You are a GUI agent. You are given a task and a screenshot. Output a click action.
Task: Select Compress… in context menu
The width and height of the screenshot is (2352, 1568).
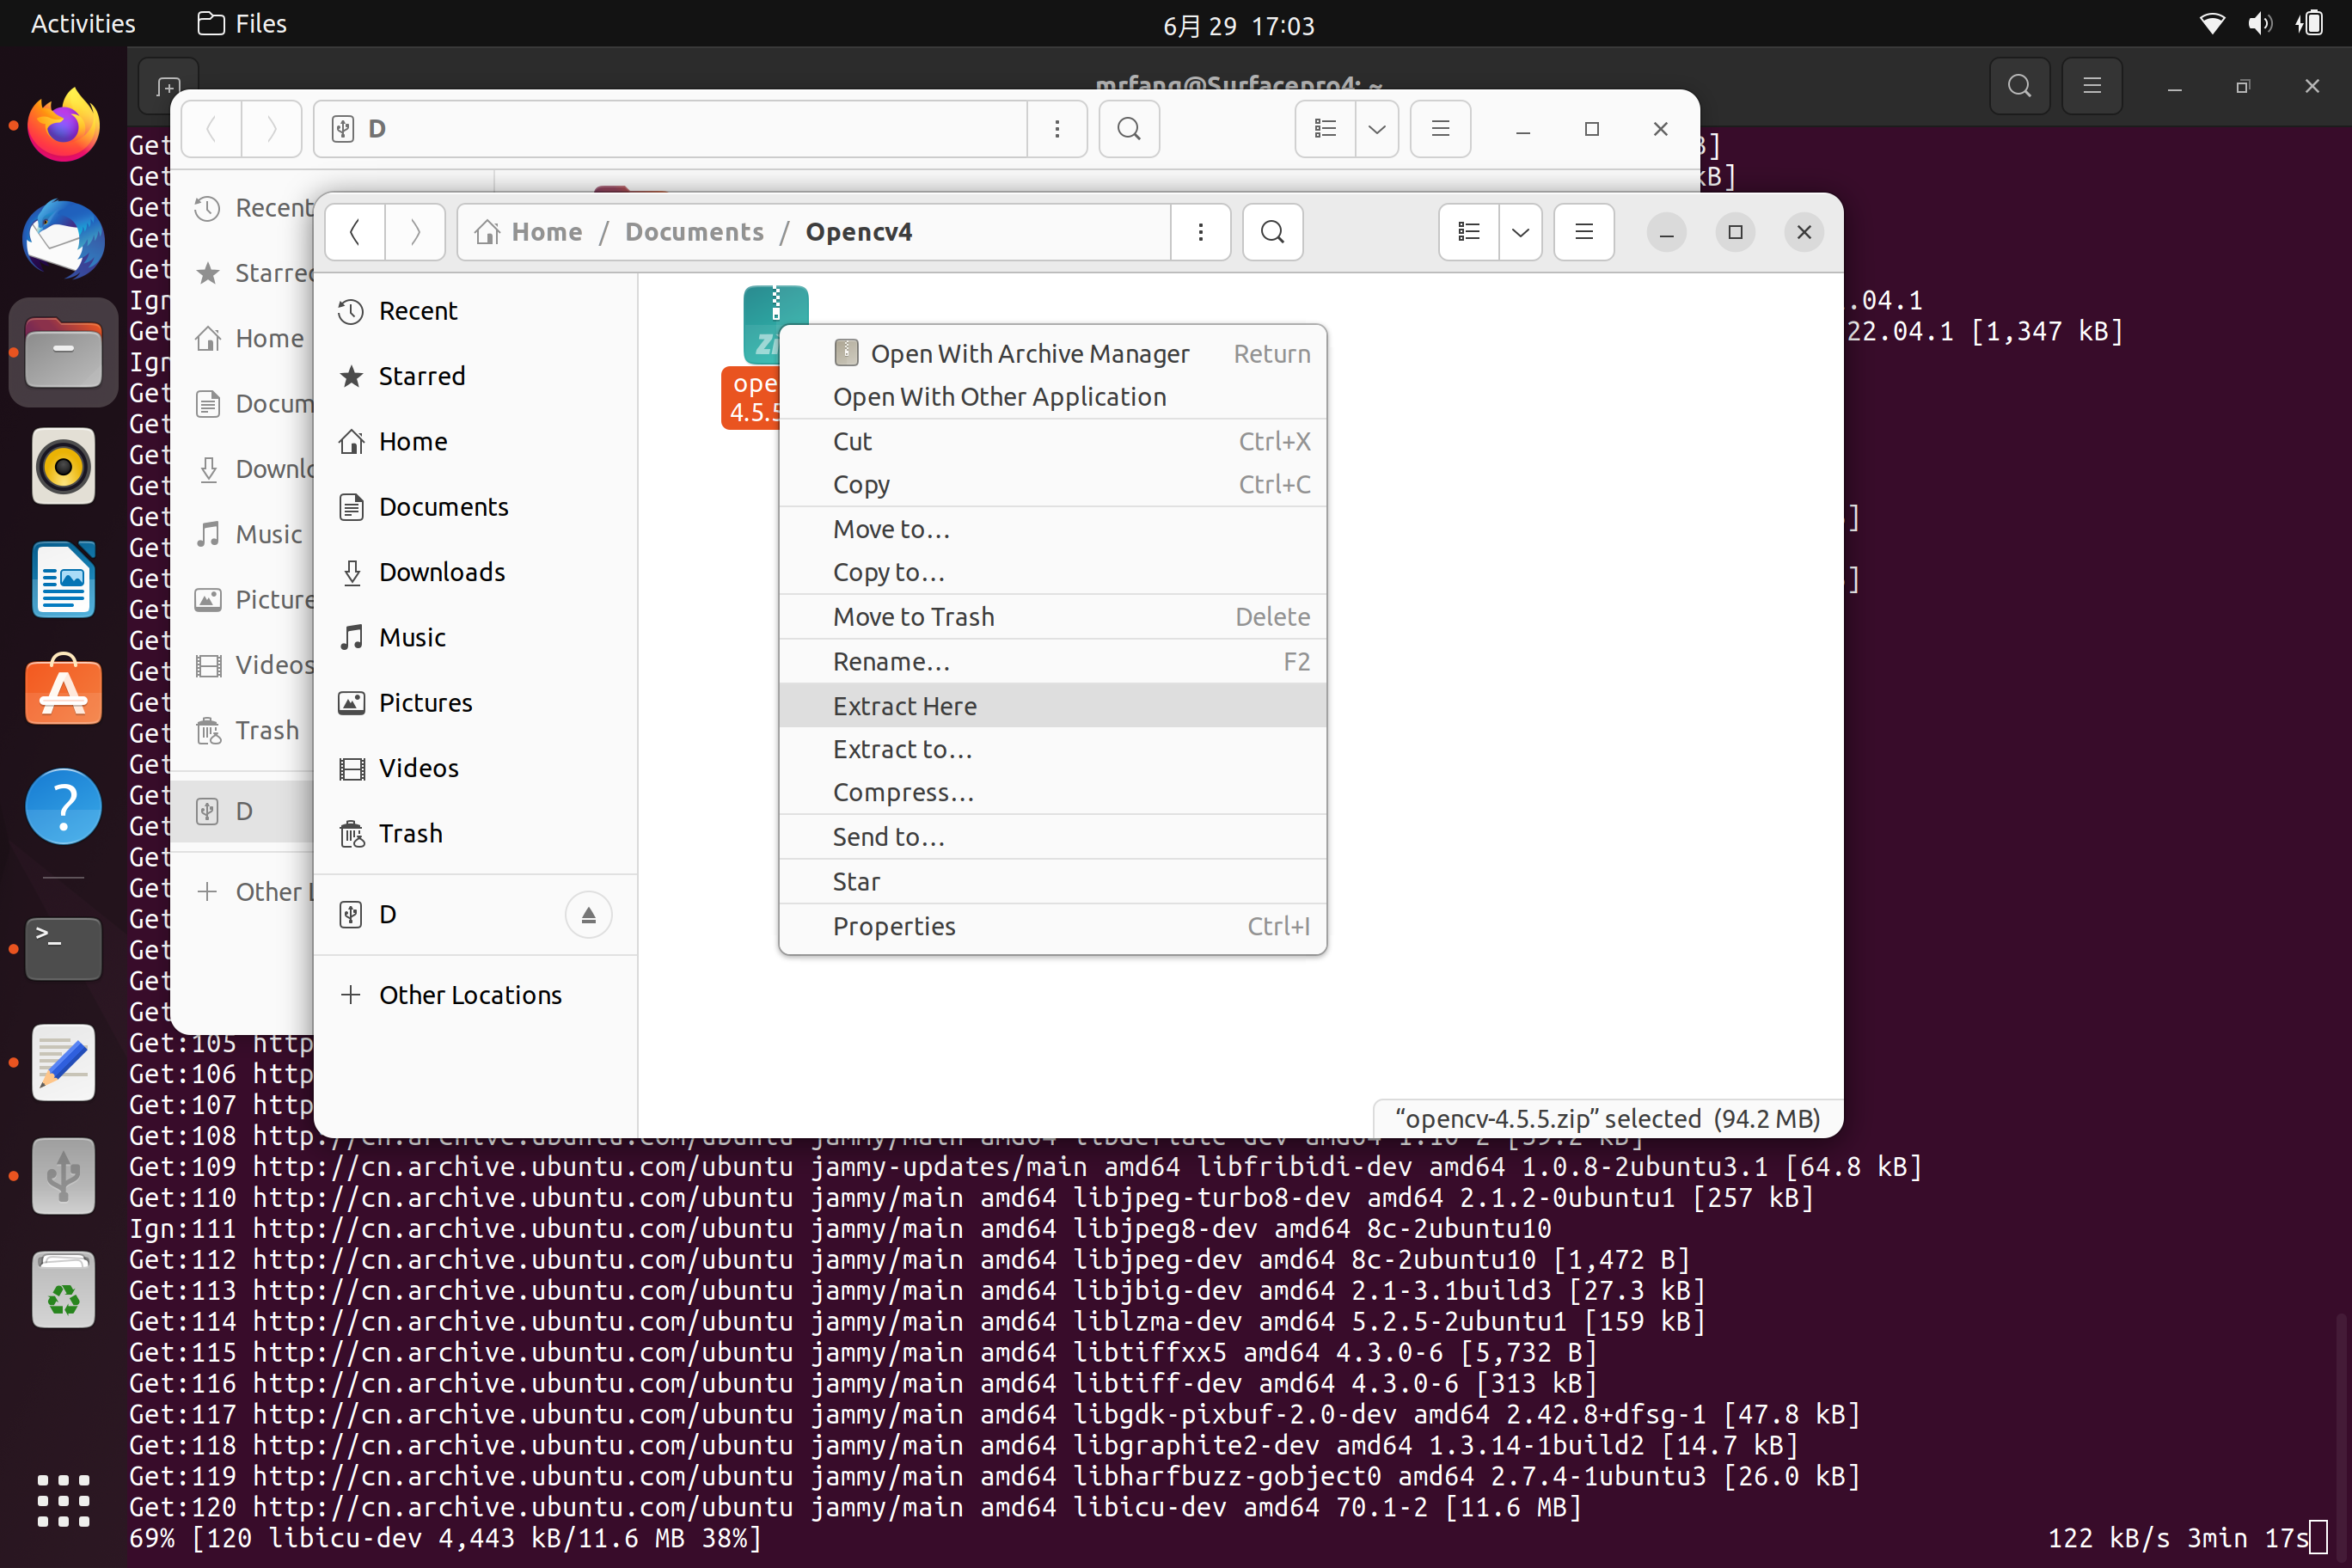coord(1052,792)
